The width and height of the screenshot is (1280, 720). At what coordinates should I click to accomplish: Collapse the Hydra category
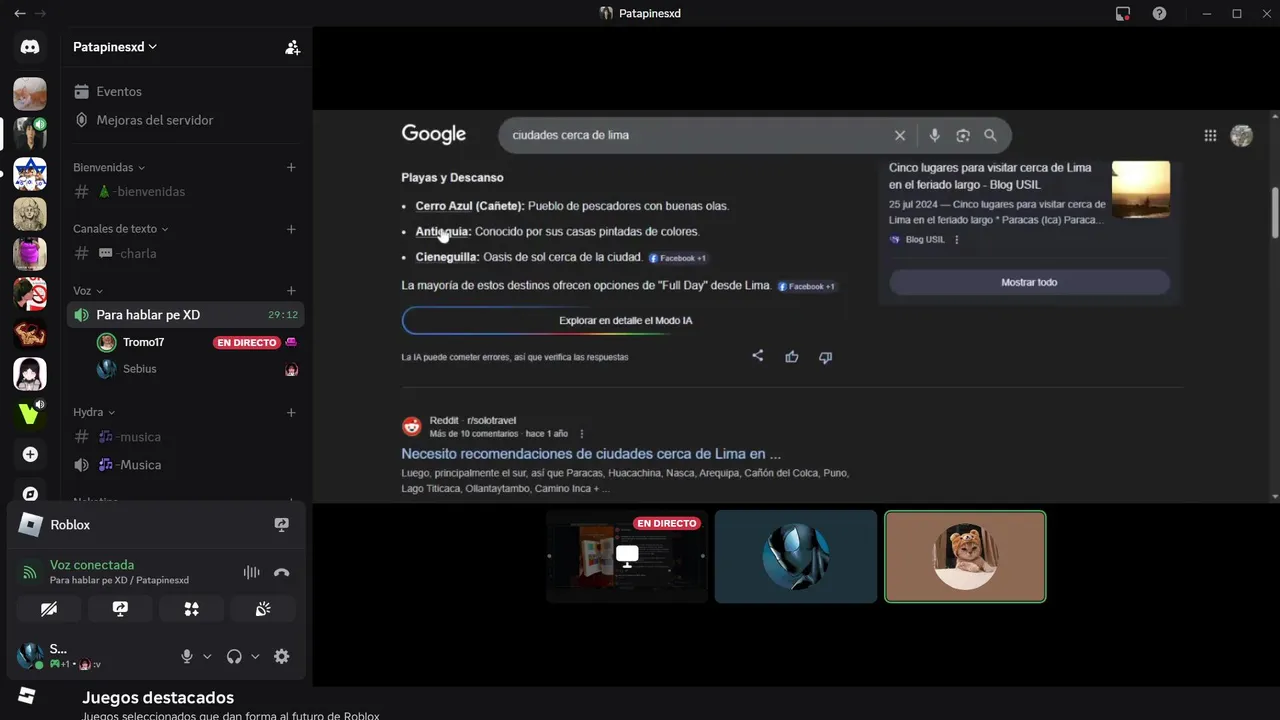(94, 412)
